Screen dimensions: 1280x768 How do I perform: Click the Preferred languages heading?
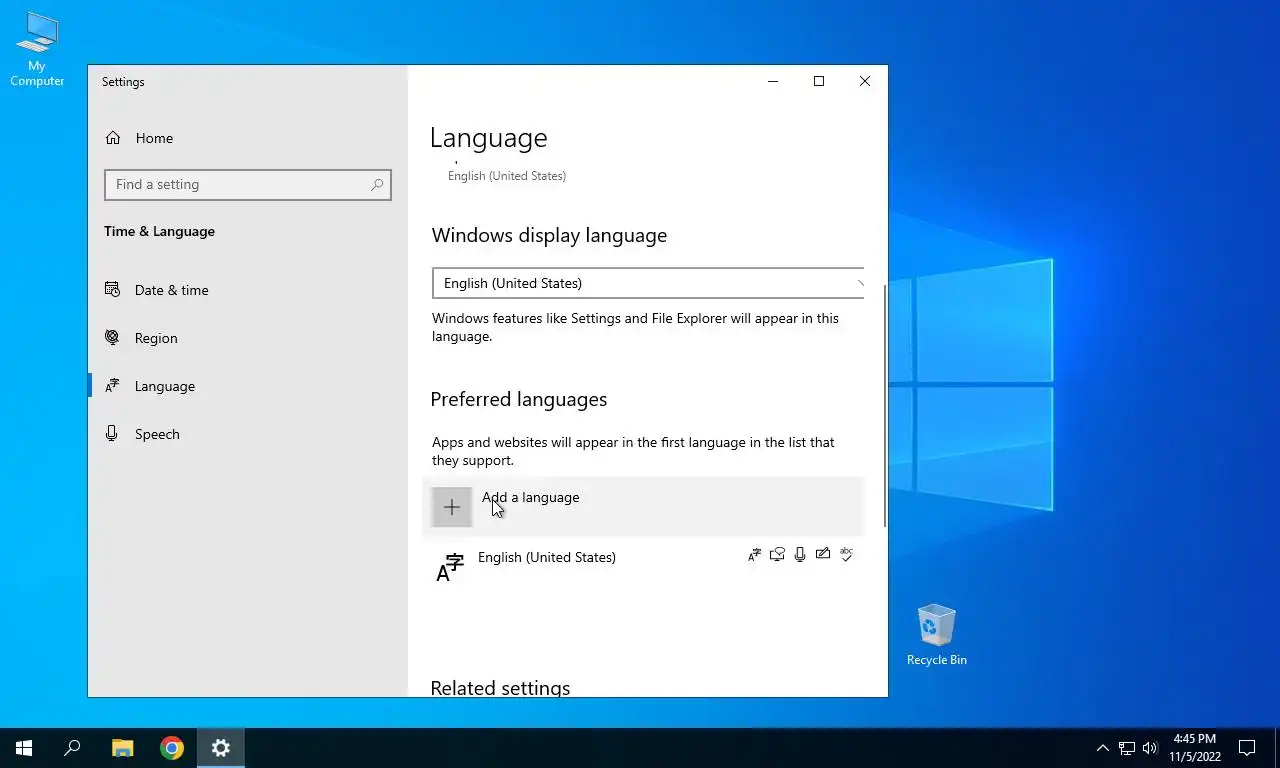519,399
